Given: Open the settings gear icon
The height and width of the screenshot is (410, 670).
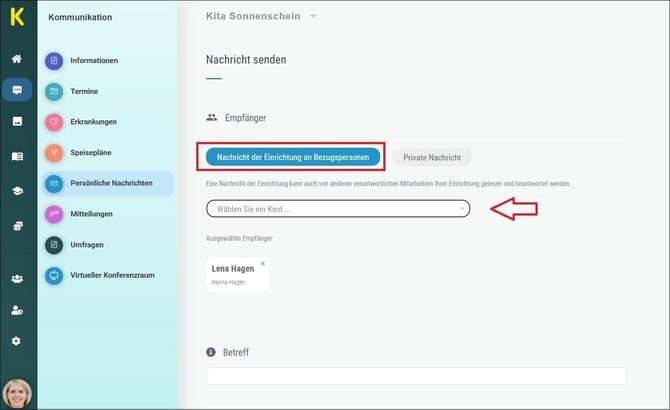Looking at the screenshot, I should coord(16,341).
